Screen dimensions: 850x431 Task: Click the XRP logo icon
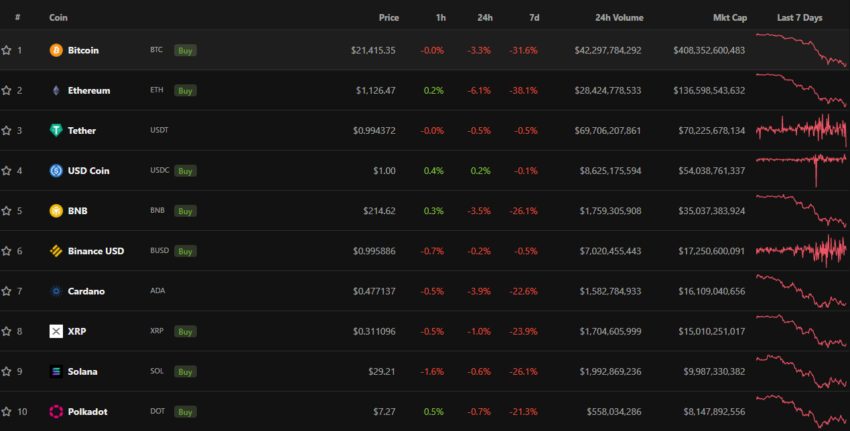56,331
